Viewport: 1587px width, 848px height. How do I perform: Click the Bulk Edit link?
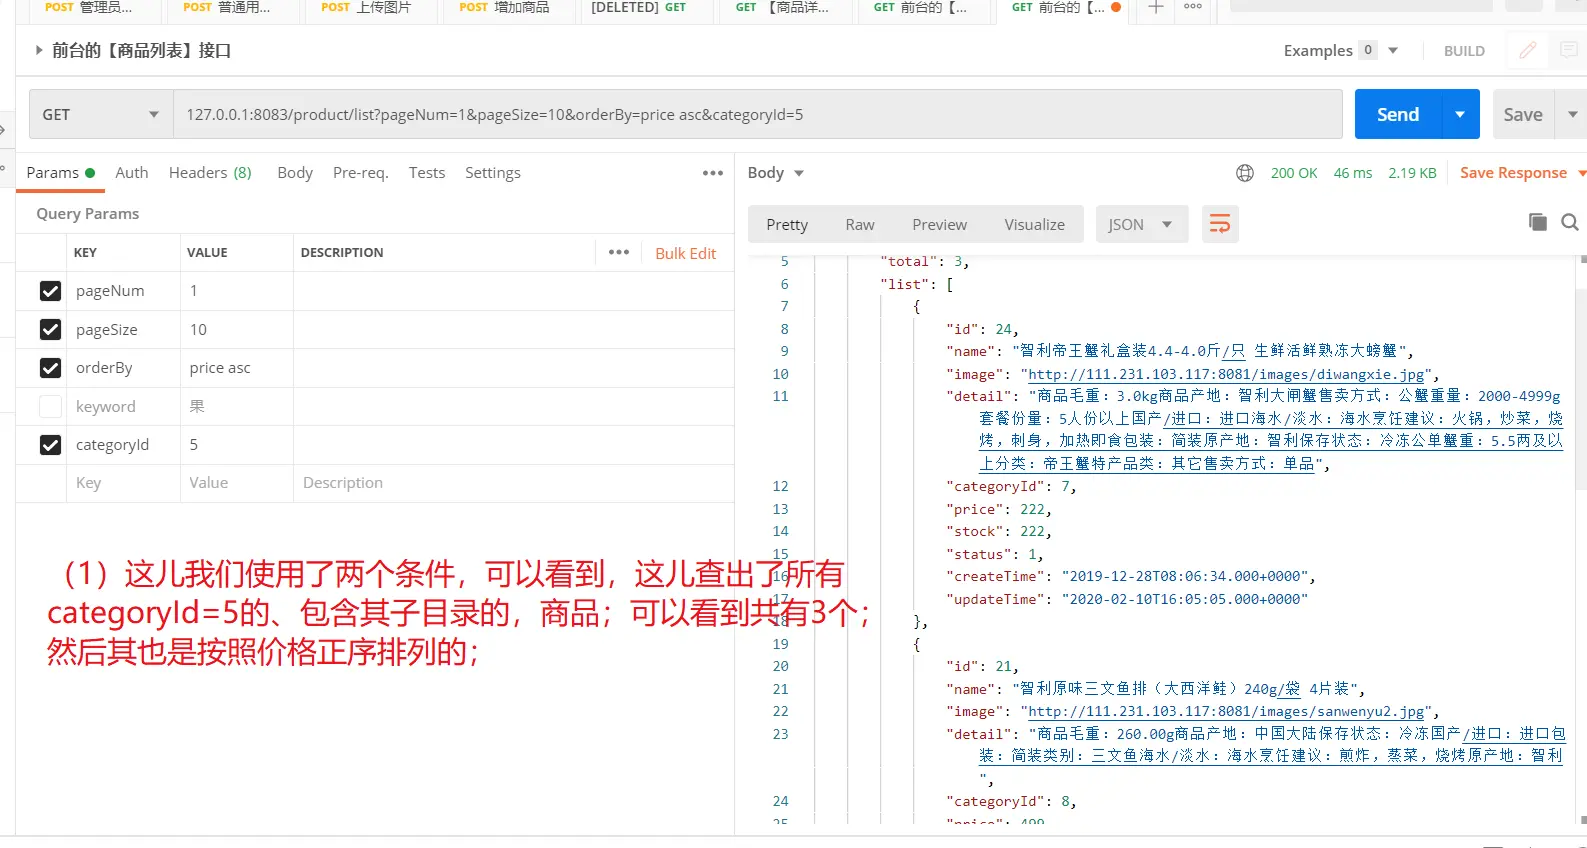(685, 253)
